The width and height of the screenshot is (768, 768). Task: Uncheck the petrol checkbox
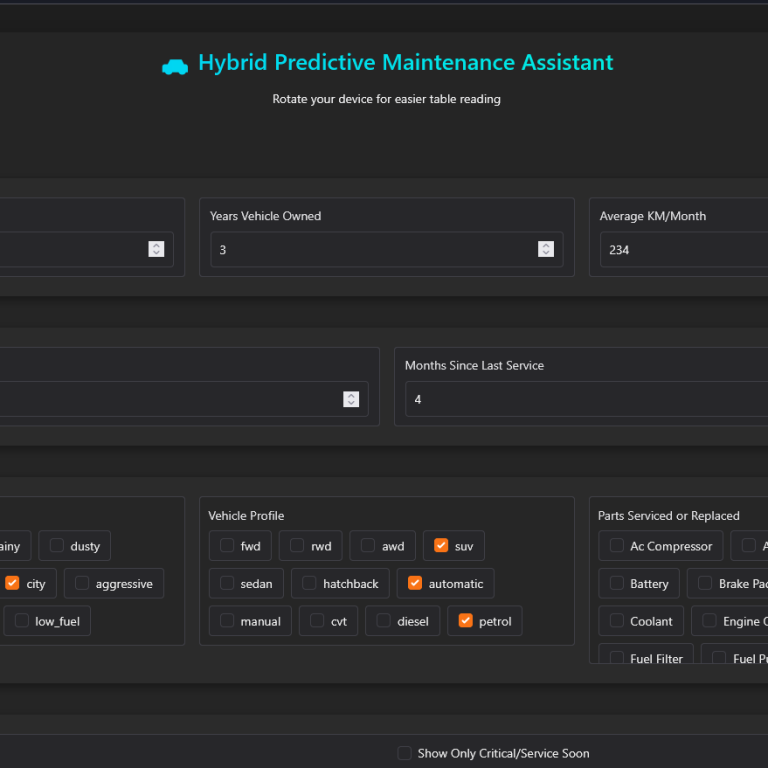coord(465,621)
